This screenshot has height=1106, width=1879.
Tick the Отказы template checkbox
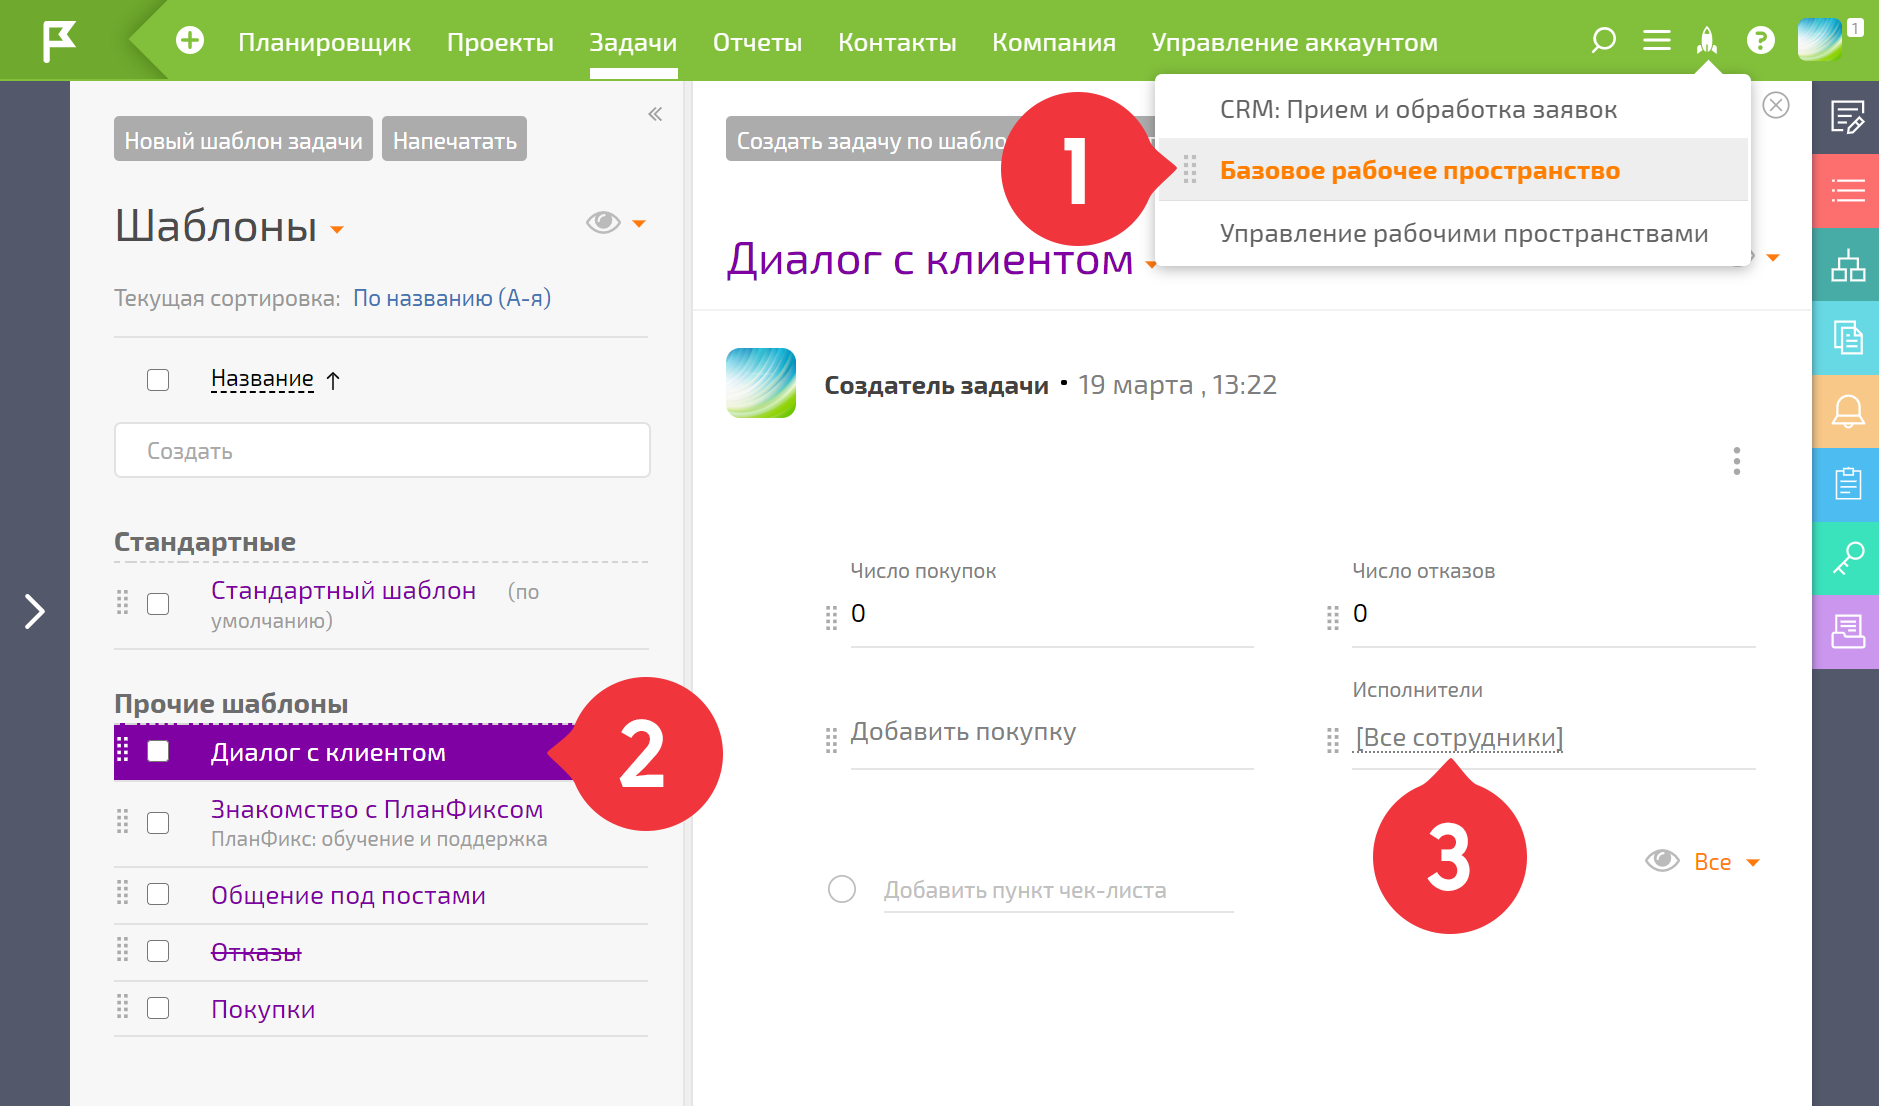coord(158,951)
